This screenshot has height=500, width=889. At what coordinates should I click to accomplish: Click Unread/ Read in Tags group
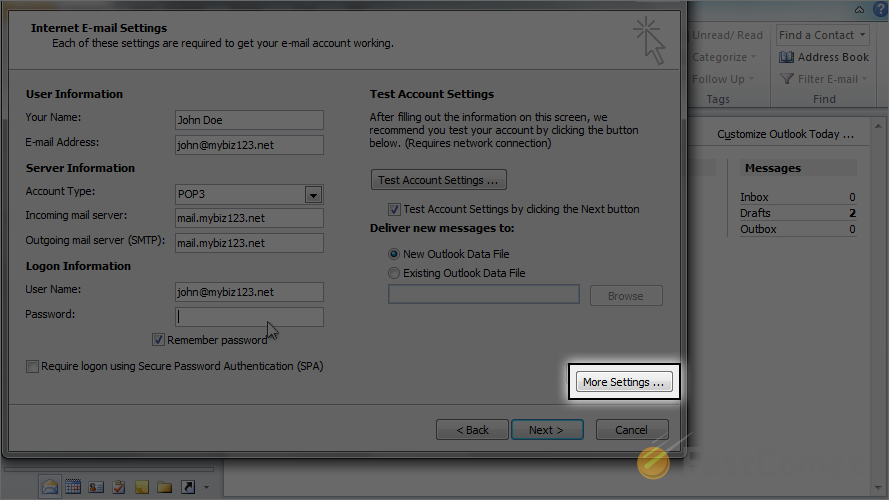pos(727,35)
